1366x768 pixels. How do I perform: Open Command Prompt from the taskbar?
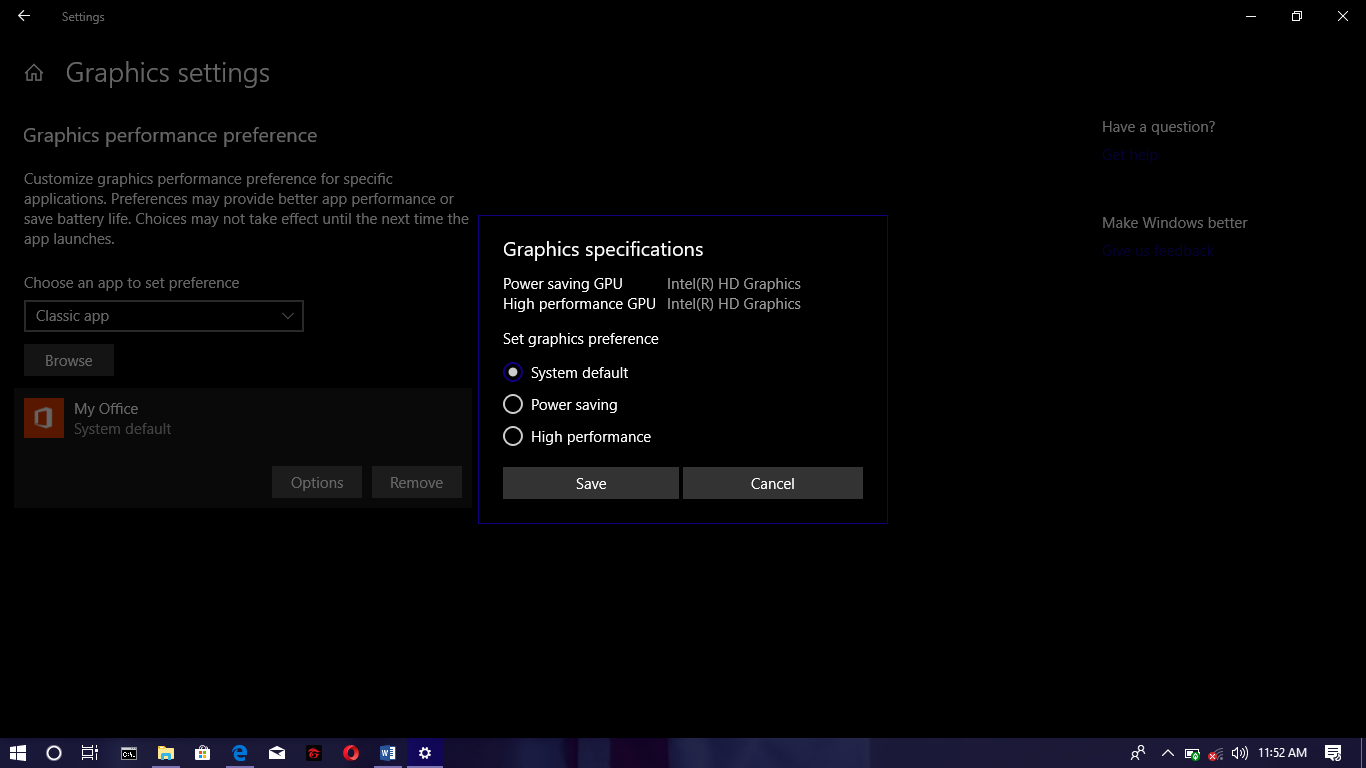tap(128, 753)
